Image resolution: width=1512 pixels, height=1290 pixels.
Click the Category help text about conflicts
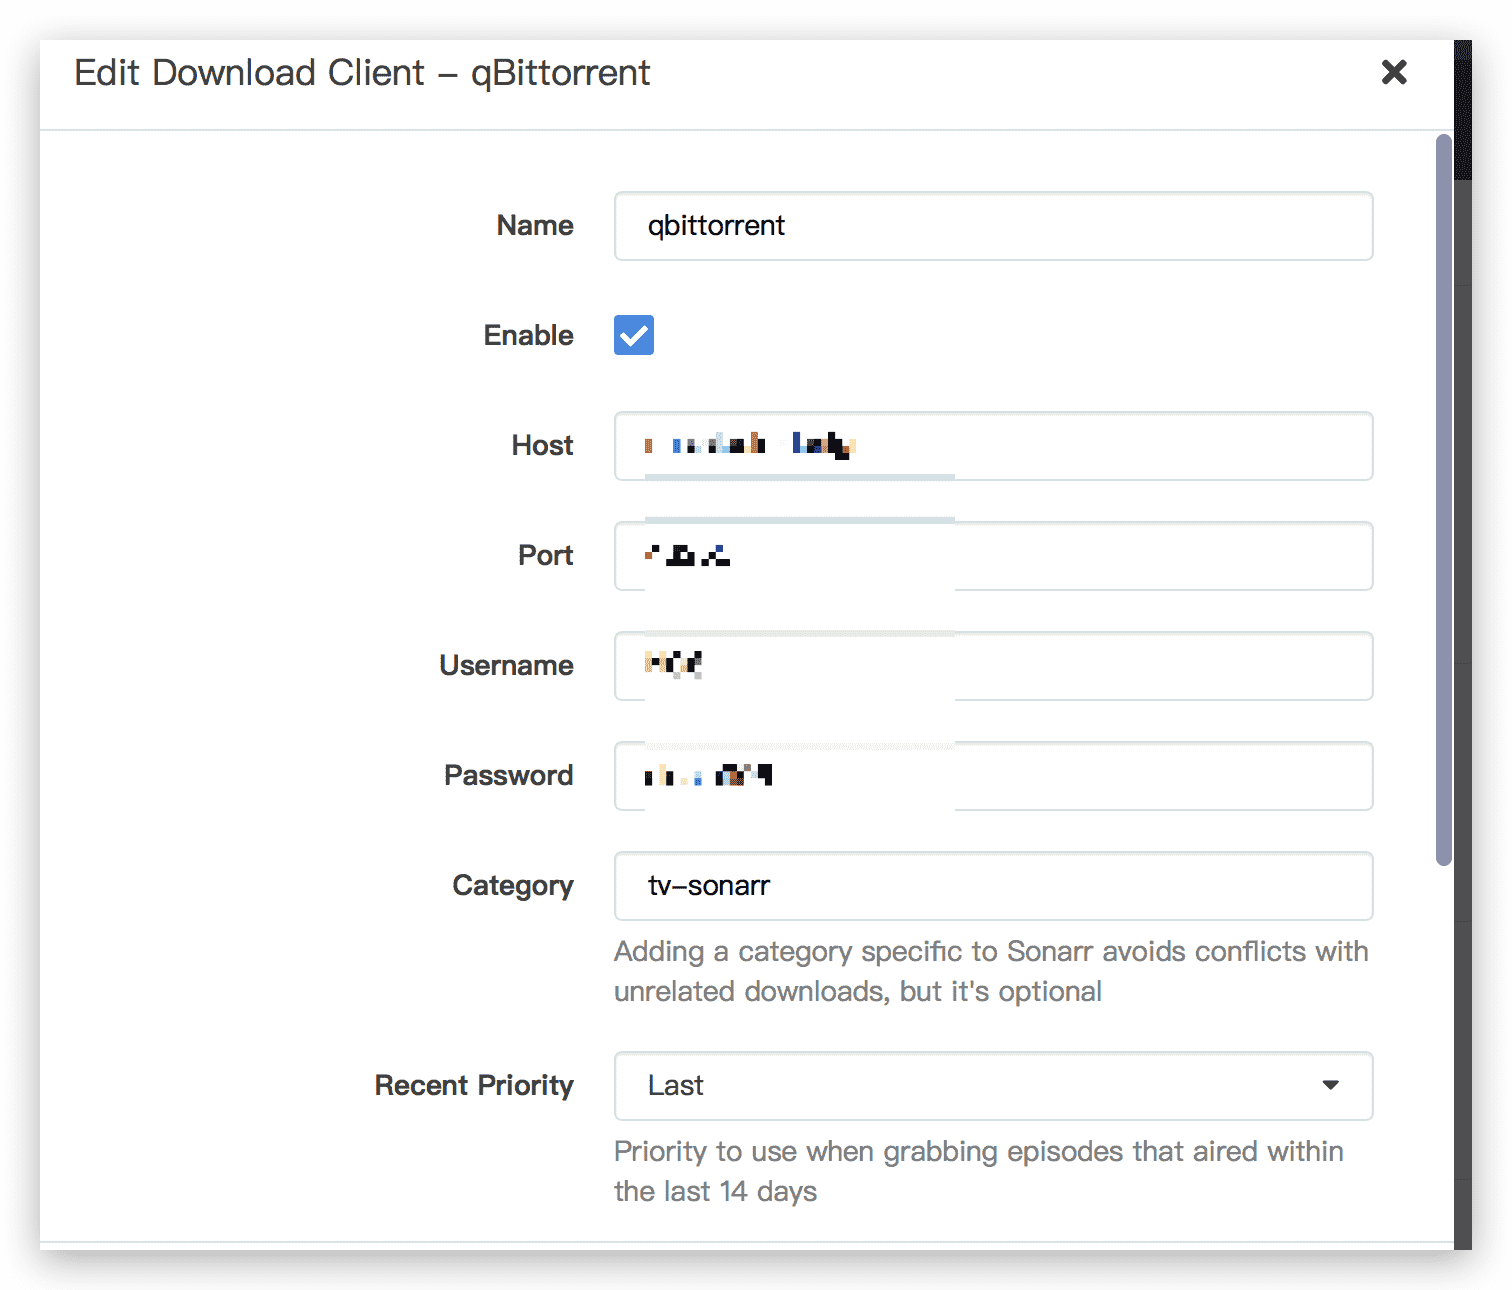991,971
